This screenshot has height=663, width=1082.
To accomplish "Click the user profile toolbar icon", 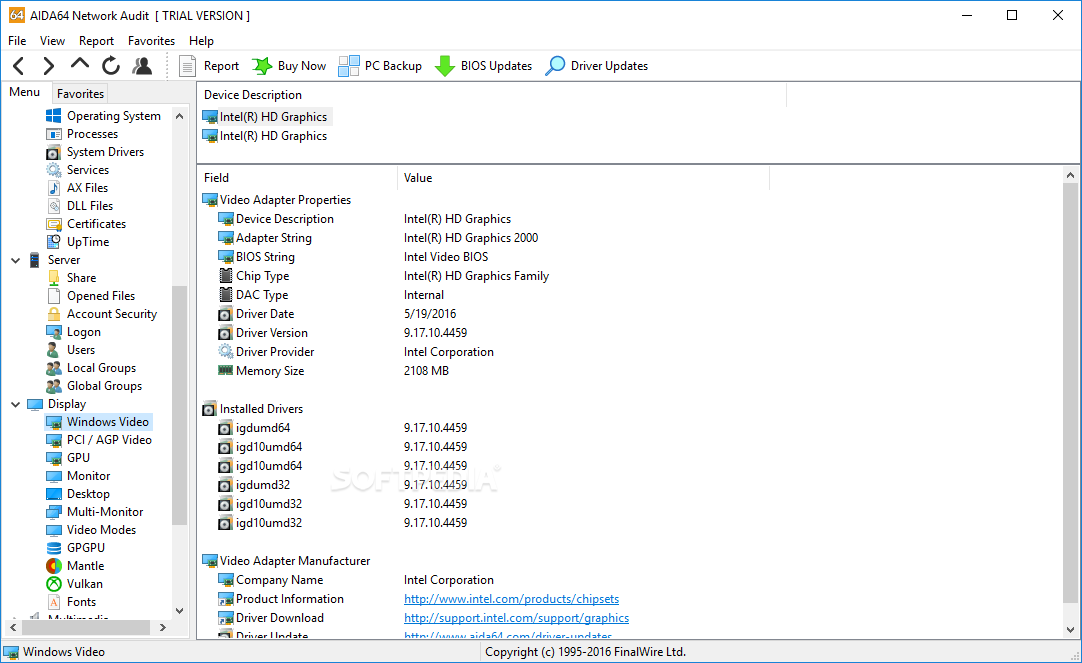I will pos(142,66).
